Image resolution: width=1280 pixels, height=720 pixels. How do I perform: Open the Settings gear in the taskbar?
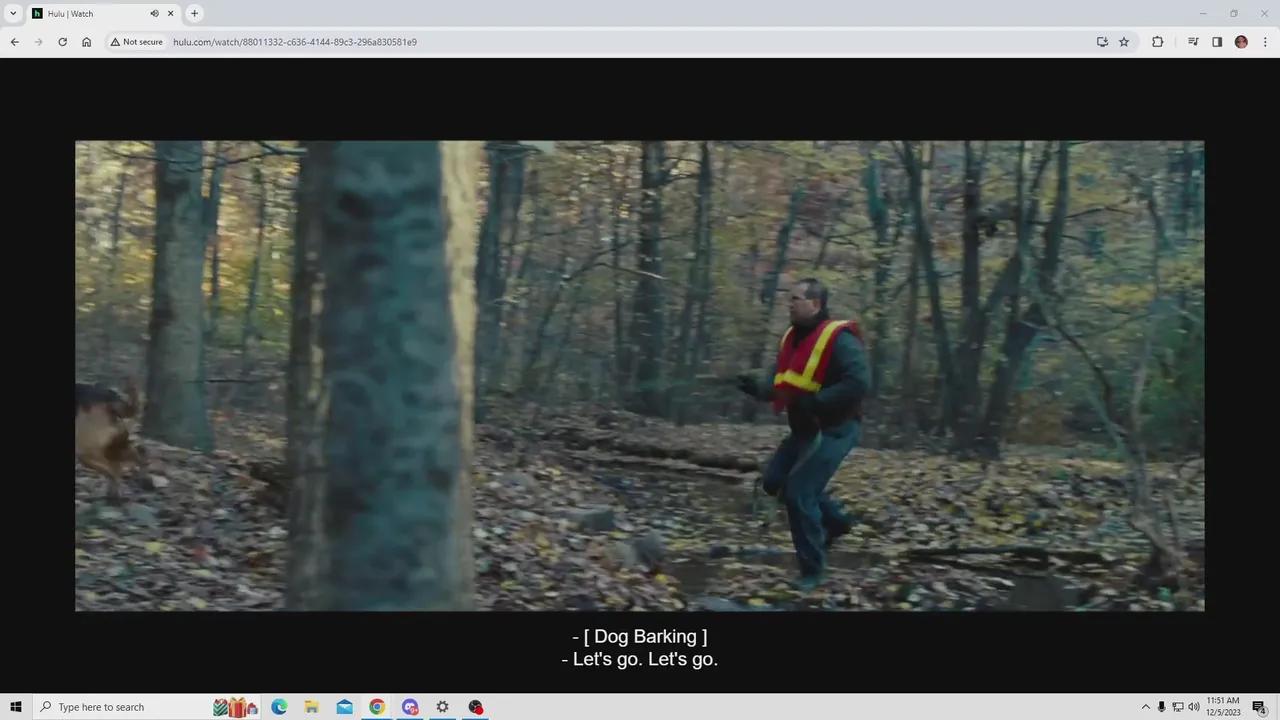pos(443,707)
